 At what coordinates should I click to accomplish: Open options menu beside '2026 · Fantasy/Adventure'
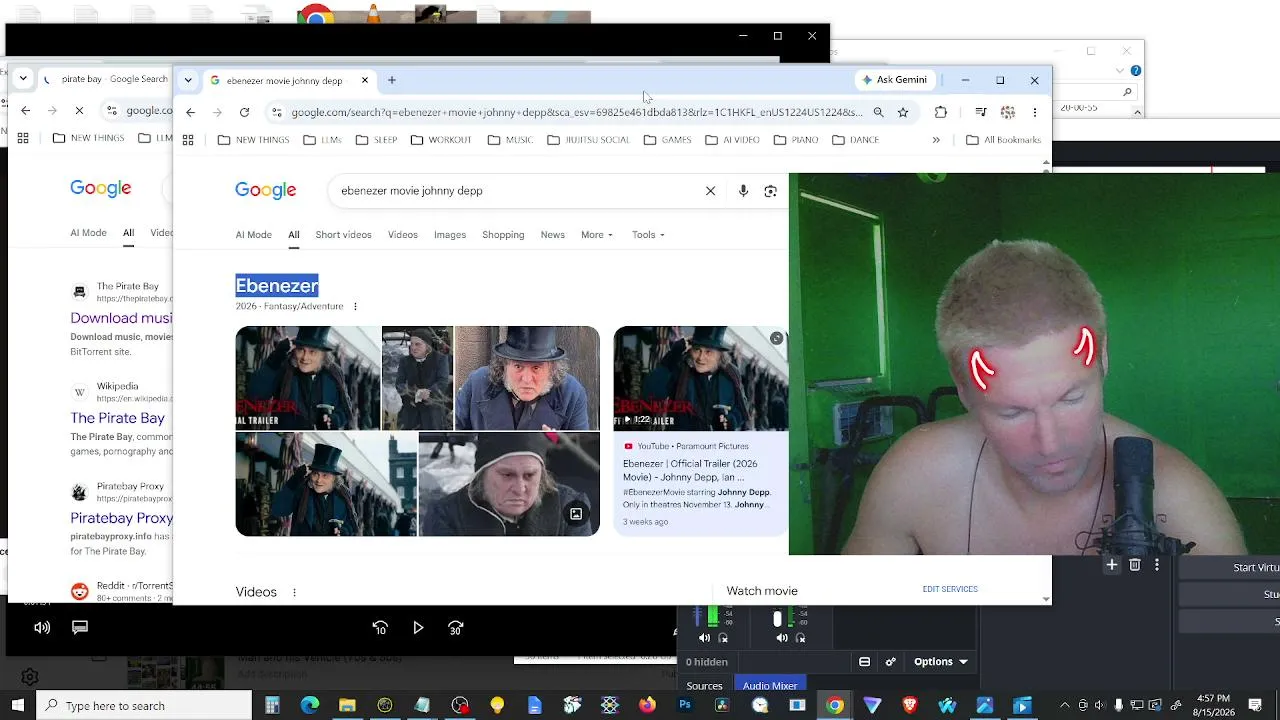(355, 307)
